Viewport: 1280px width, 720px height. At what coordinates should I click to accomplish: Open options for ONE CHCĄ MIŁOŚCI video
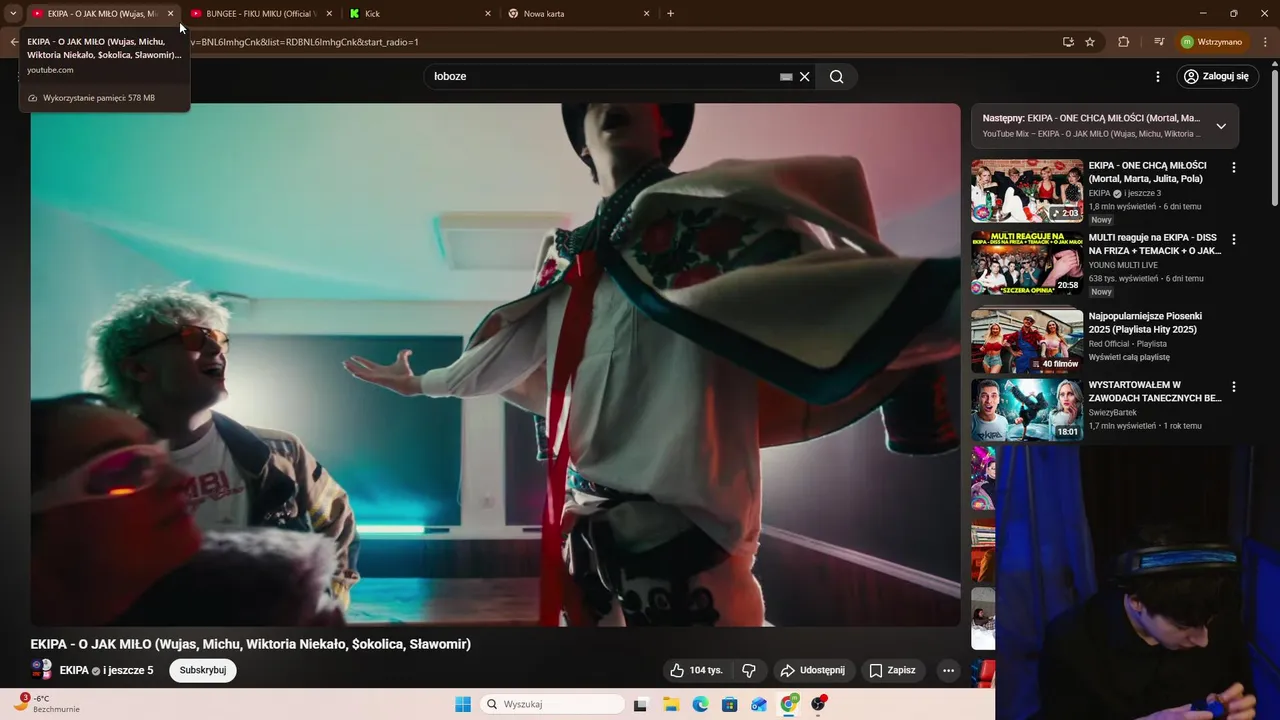tap(1233, 167)
